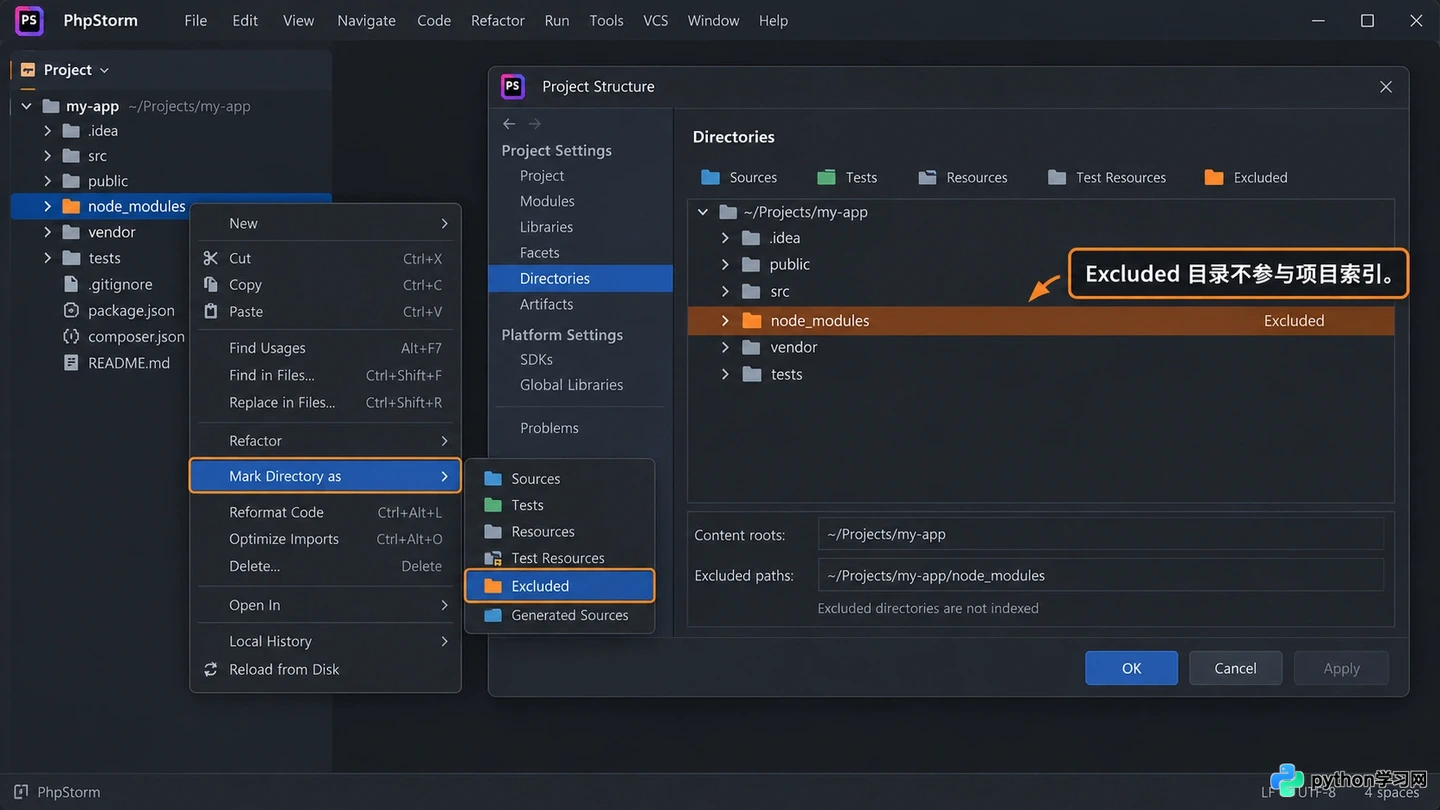
Task: Select the Test Resources folder icon in submenu
Action: click(x=493, y=558)
